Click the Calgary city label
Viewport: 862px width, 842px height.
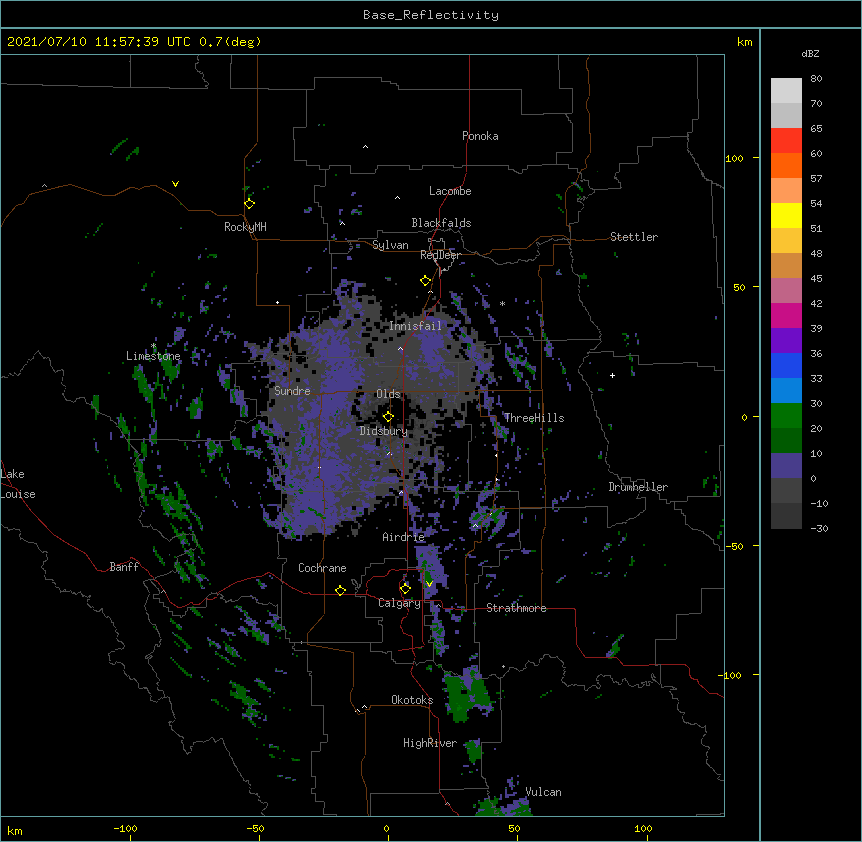tap(400, 603)
